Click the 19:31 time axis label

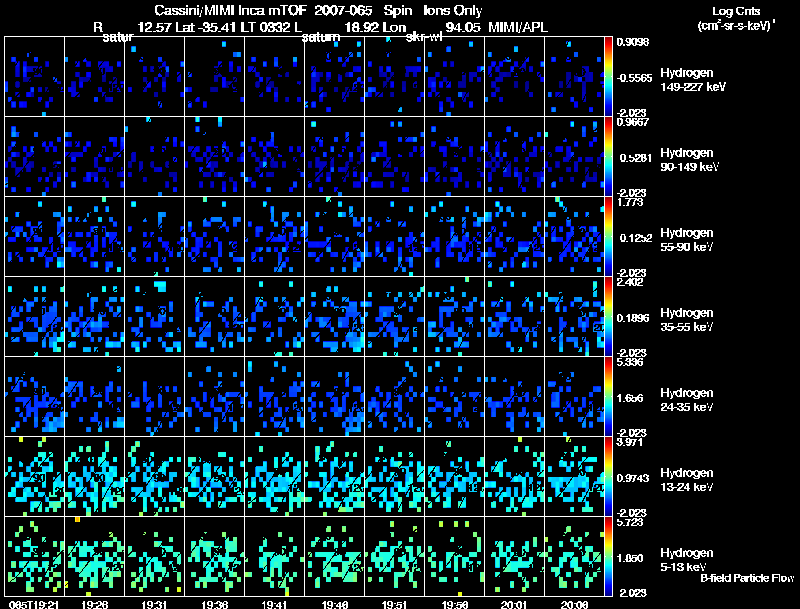pos(154,605)
